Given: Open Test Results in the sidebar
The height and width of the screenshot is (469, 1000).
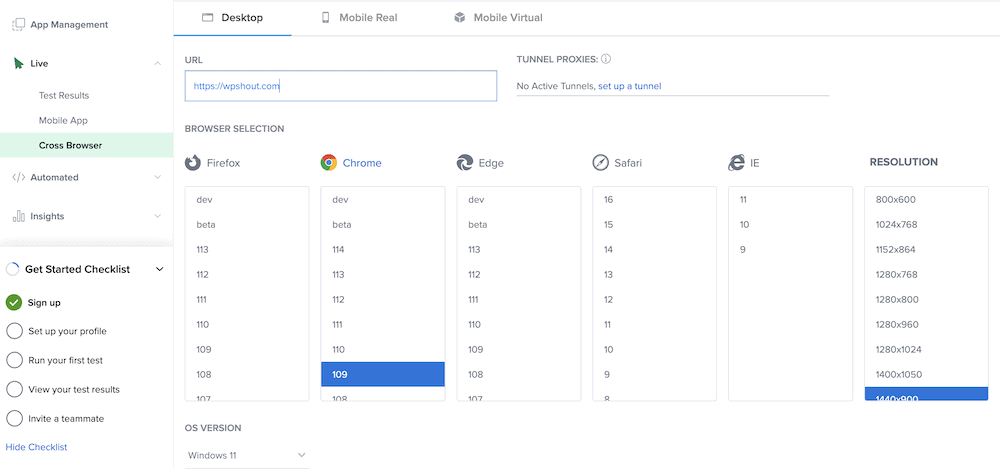Looking at the screenshot, I should pyautogui.click(x=64, y=96).
